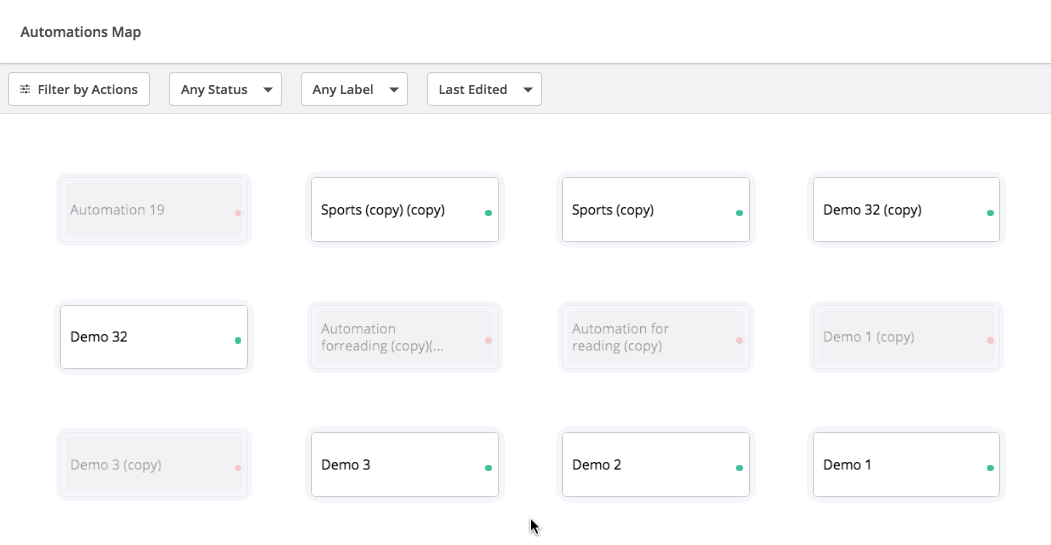Open the Demo 3 (copy) card

pos(153,465)
